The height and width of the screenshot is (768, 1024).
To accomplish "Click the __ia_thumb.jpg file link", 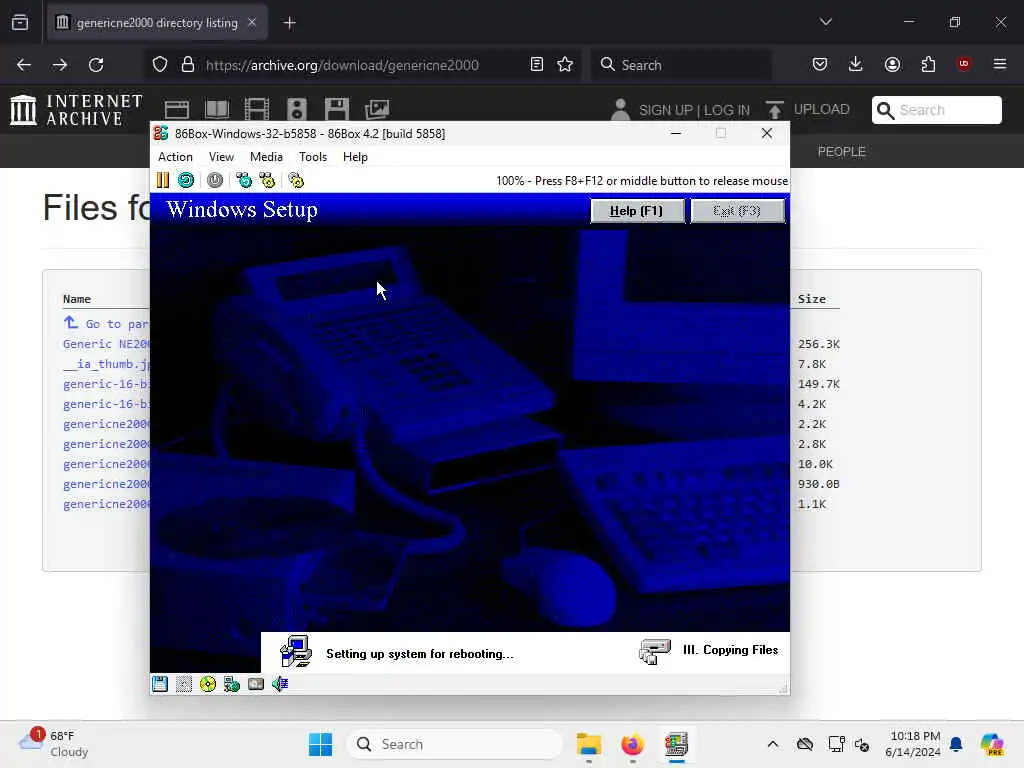I will click(x=106, y=364).
